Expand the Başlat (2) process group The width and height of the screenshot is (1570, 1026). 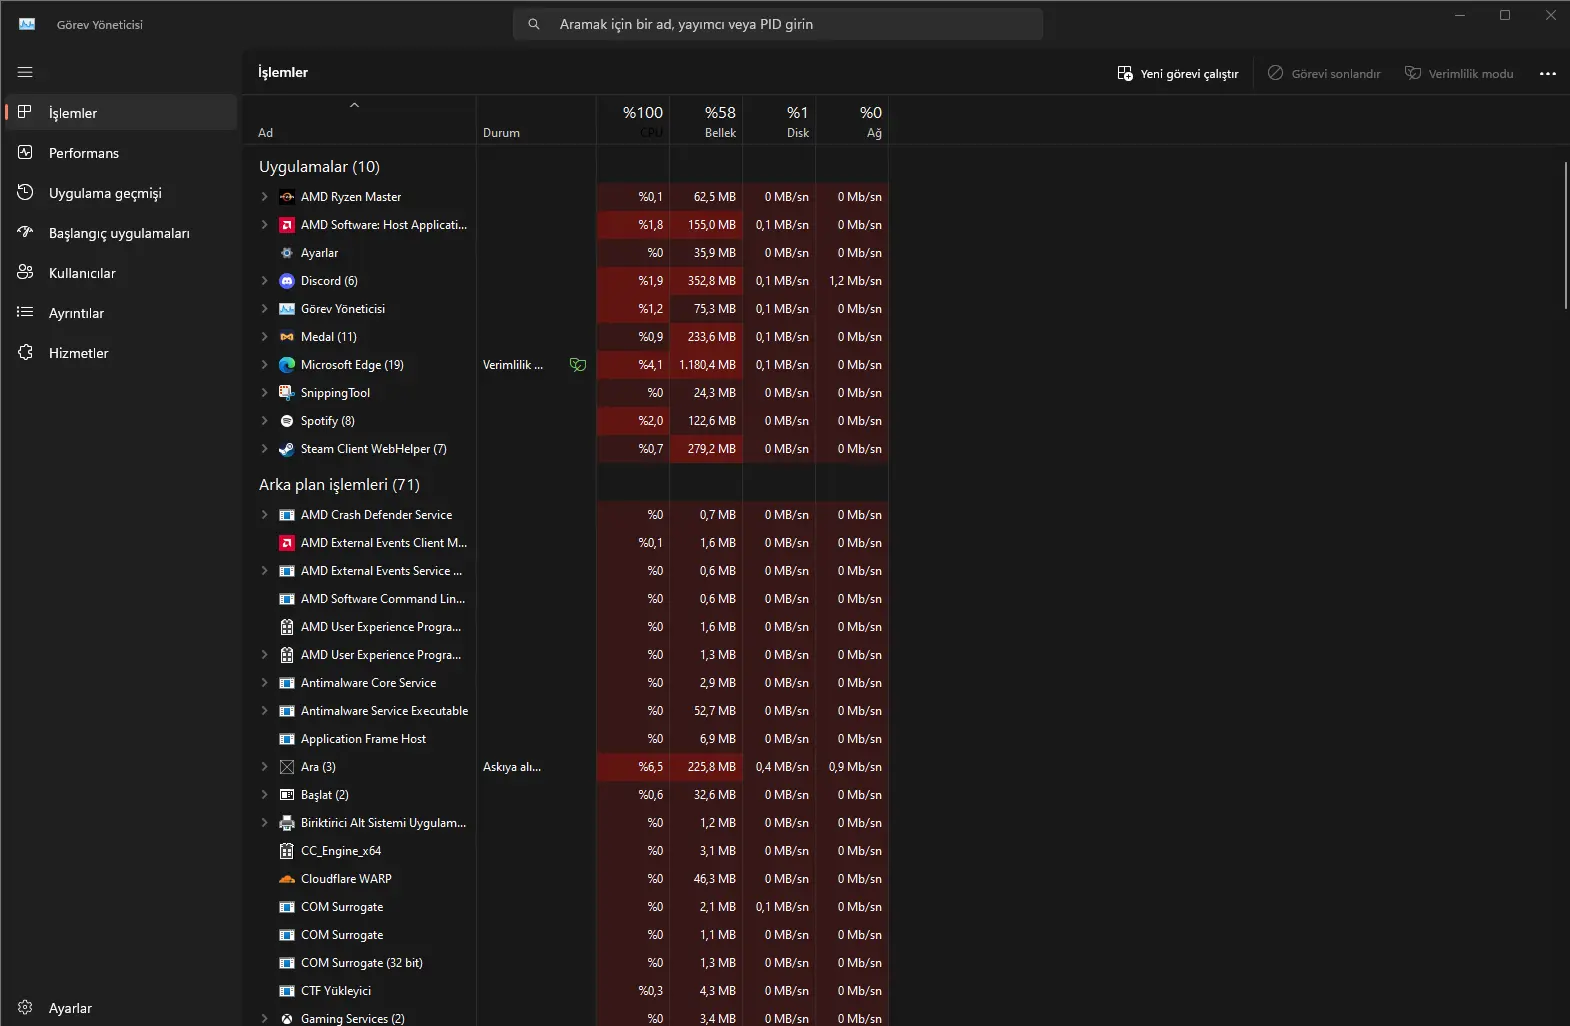[264, 795]
